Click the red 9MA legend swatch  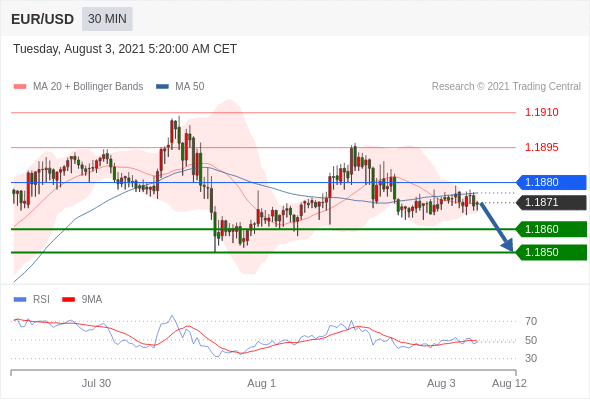[x=68, y=300]
